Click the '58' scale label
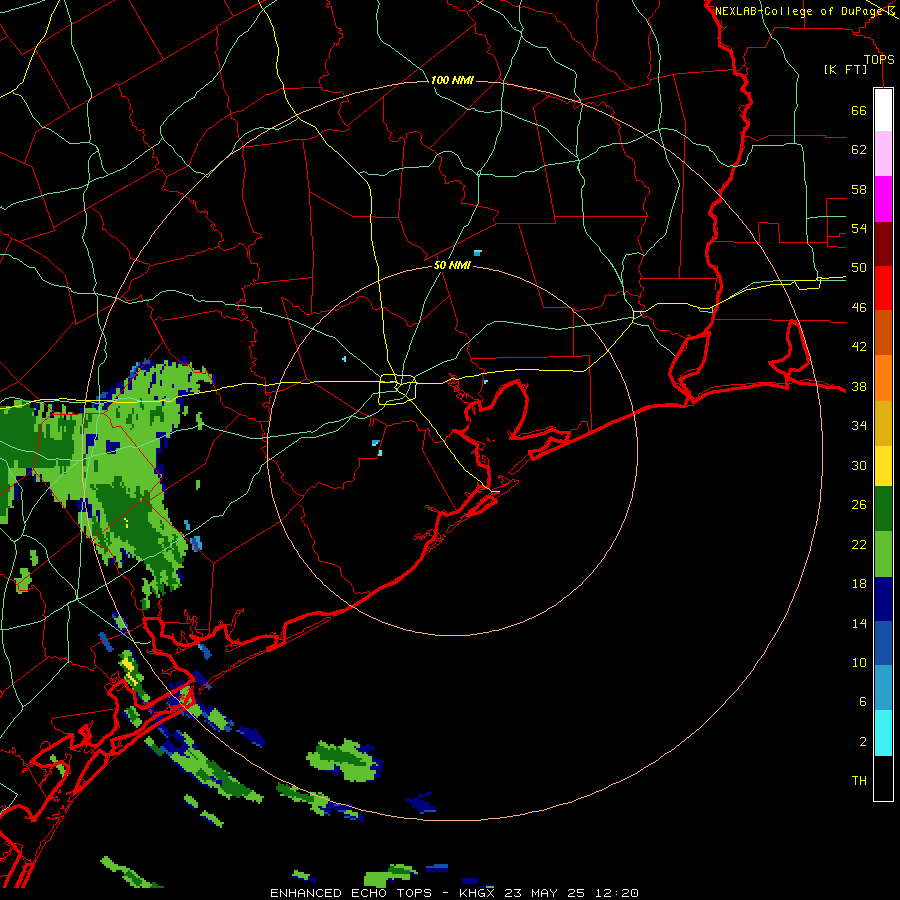Screen dimensions: 900x900 pos(859,189)
